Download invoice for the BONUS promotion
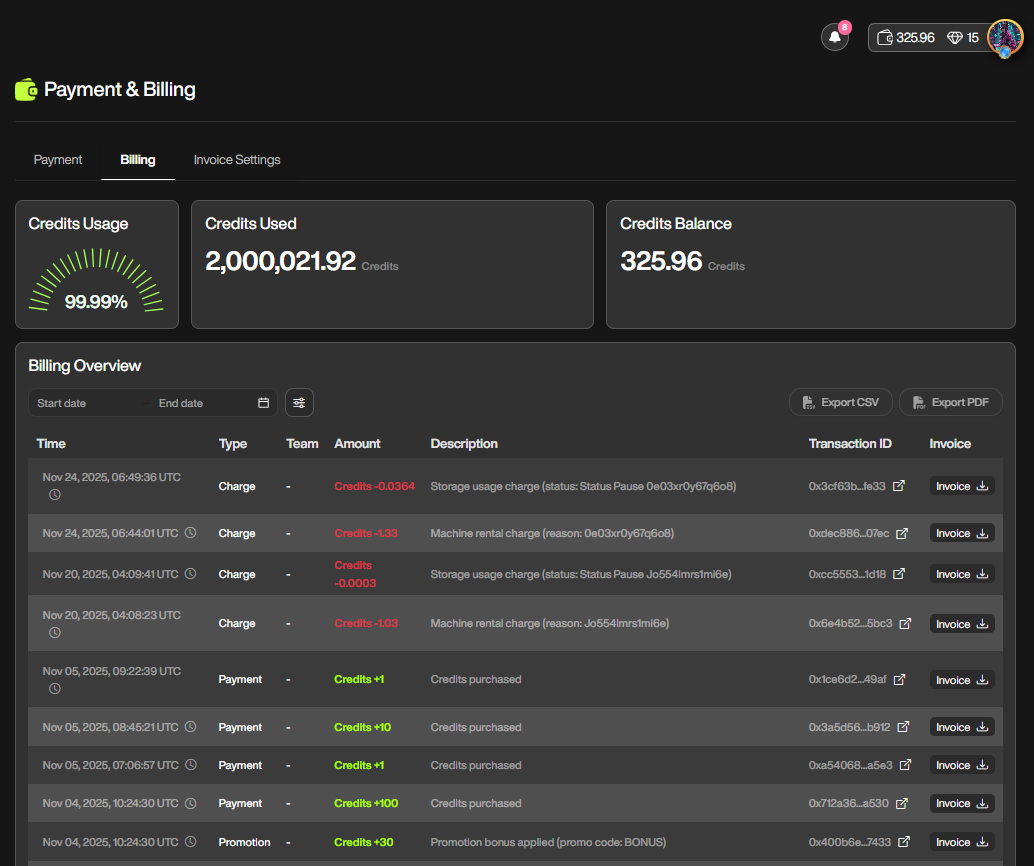The height and width of the screenshot is (866, 1034). coord(962,842)
